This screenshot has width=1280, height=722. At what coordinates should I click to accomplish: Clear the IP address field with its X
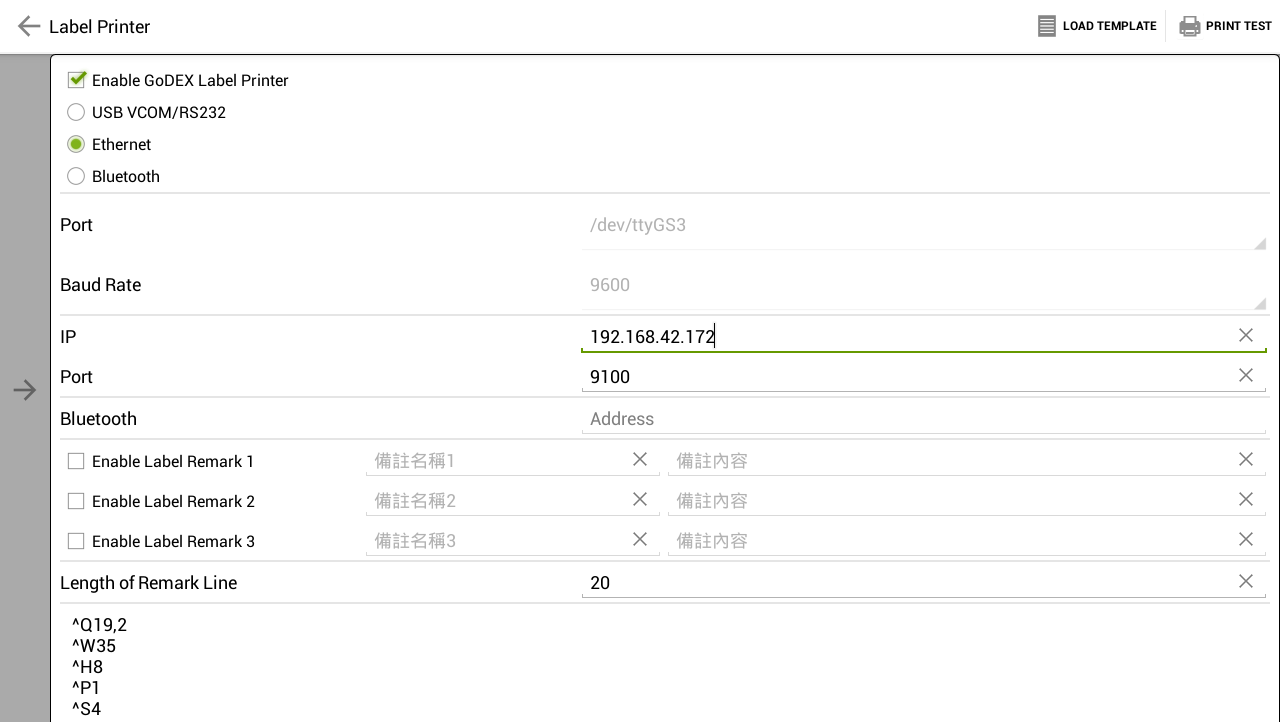[1246, 335]
